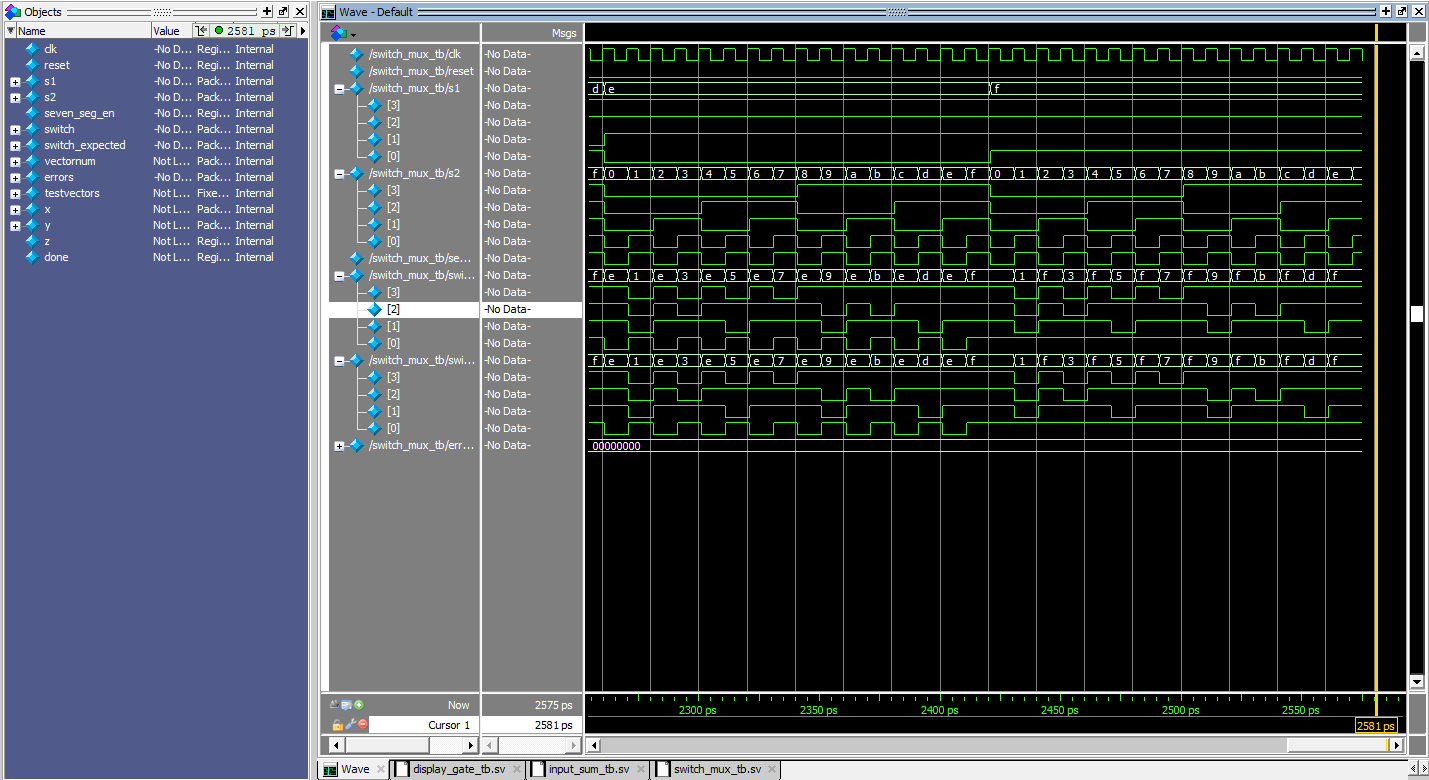Screen dimensions: 1429x780
Task: Expand switch_expected in Objects list
Action: pos(15,145)
